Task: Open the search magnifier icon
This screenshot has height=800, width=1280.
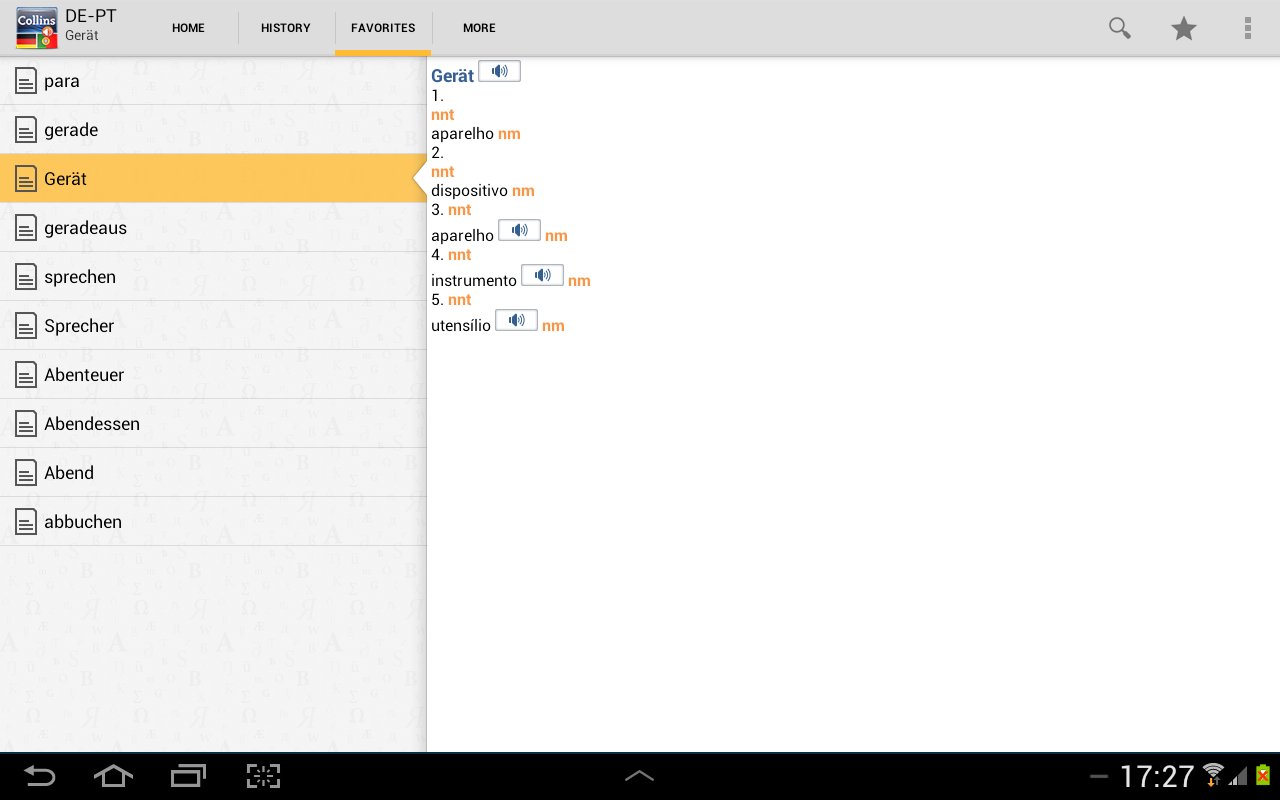Action: 1120,28
